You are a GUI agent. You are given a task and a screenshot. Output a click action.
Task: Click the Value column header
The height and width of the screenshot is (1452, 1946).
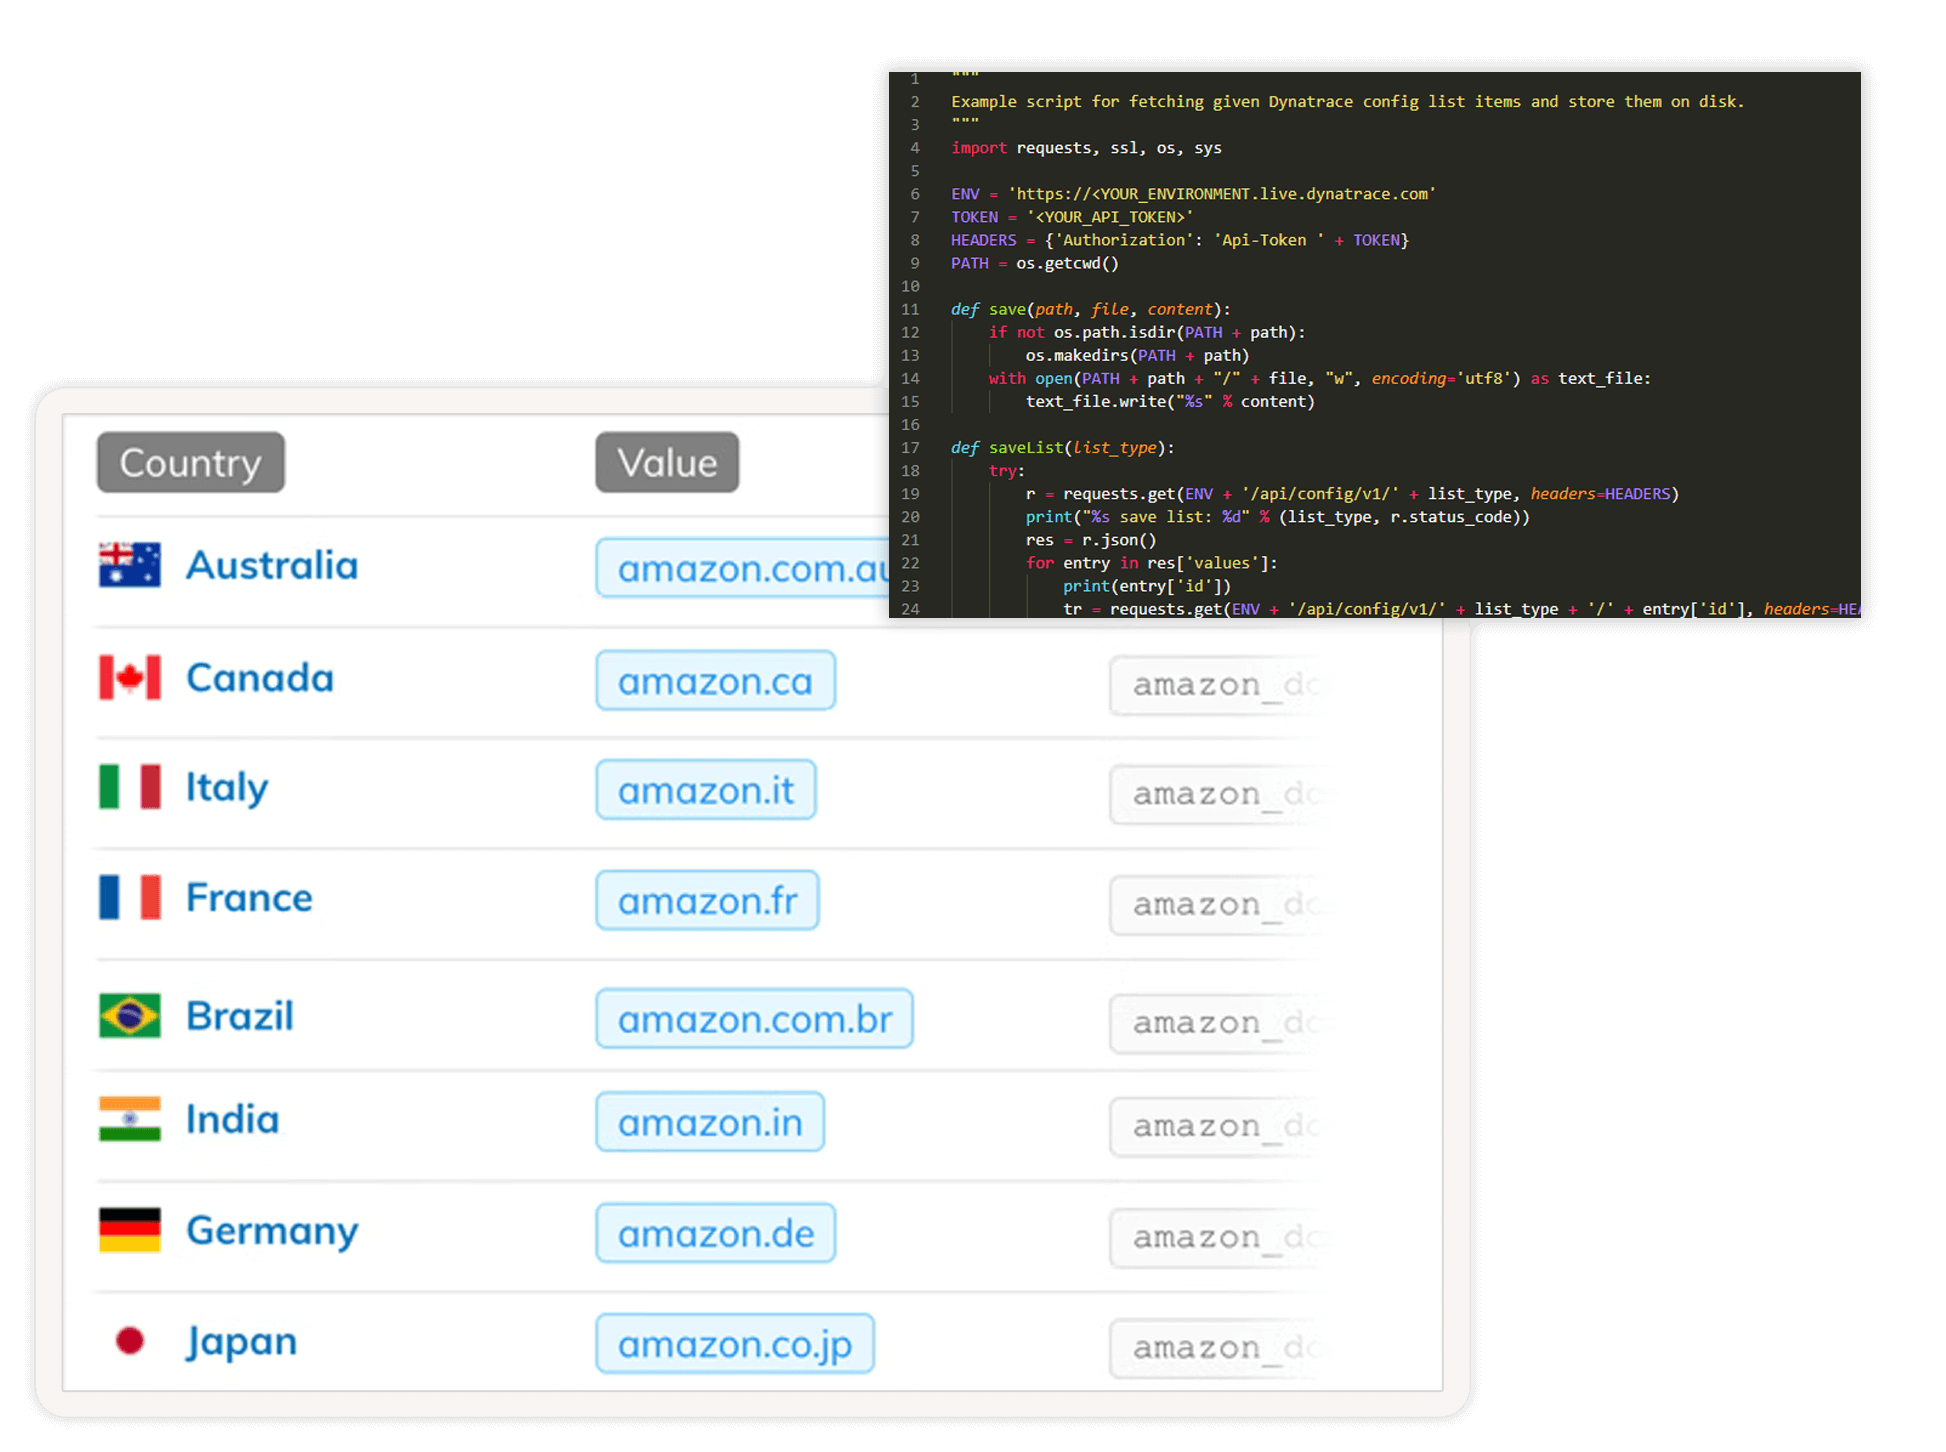[667, 462]
